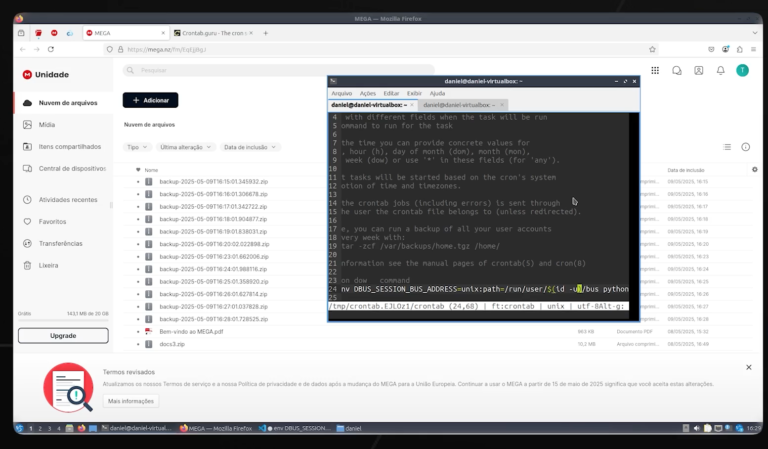The image size is (768, 449).
Task: Open Itens compartilhados in sidebar
Action: pyautogui.click(x=71, y=146)
